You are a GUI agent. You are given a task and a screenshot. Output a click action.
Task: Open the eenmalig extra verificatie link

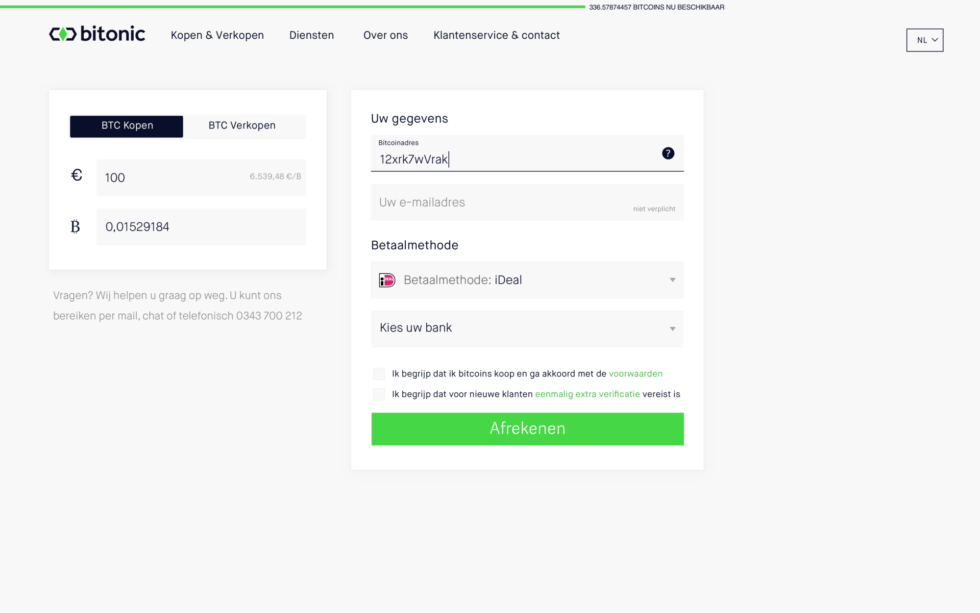587,394
